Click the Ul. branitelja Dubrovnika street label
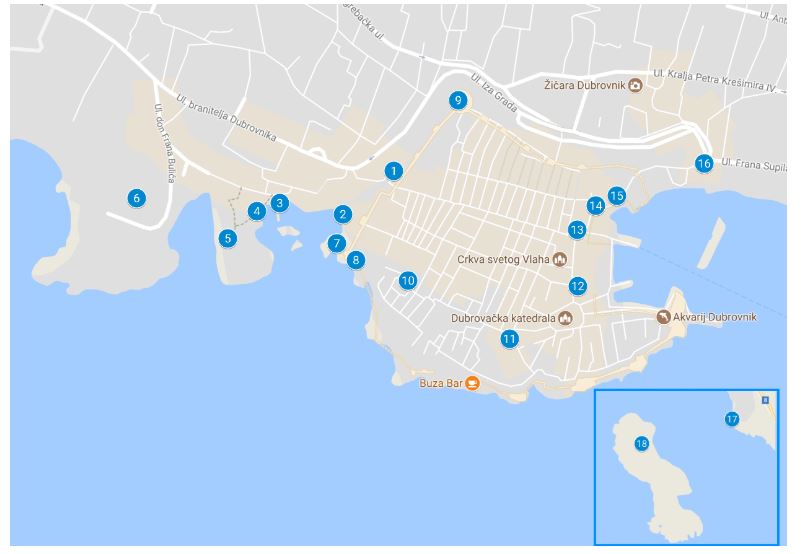 (227, 118)
